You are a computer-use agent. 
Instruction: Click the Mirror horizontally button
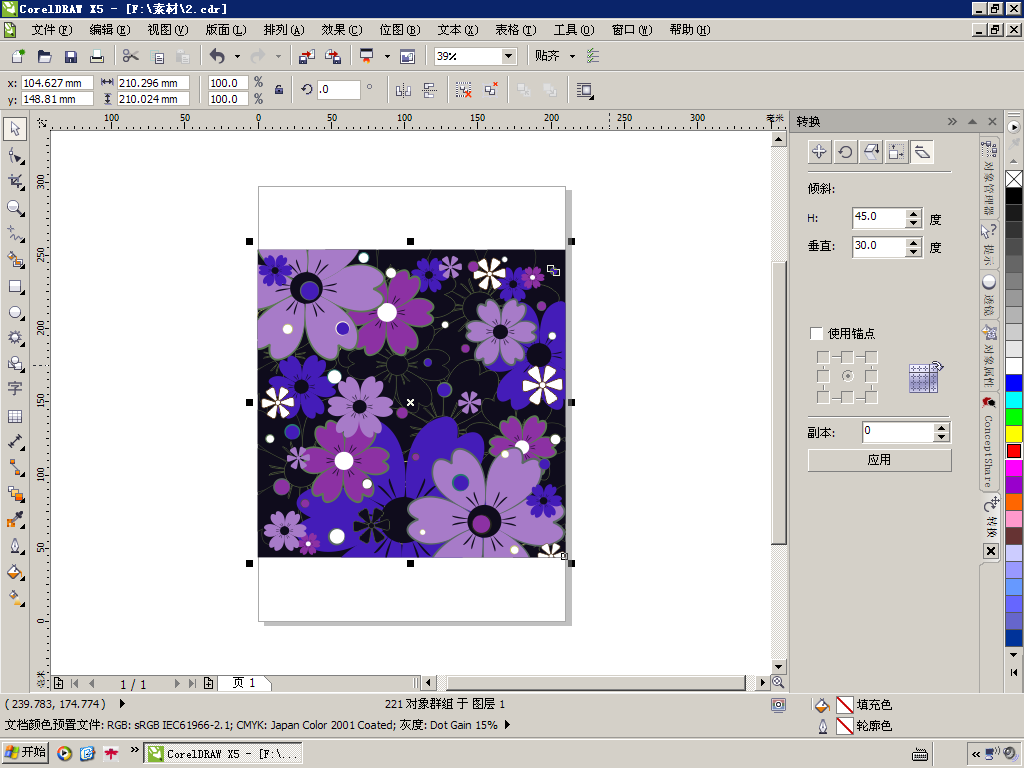pyautogui.click(x=403, y=90)
